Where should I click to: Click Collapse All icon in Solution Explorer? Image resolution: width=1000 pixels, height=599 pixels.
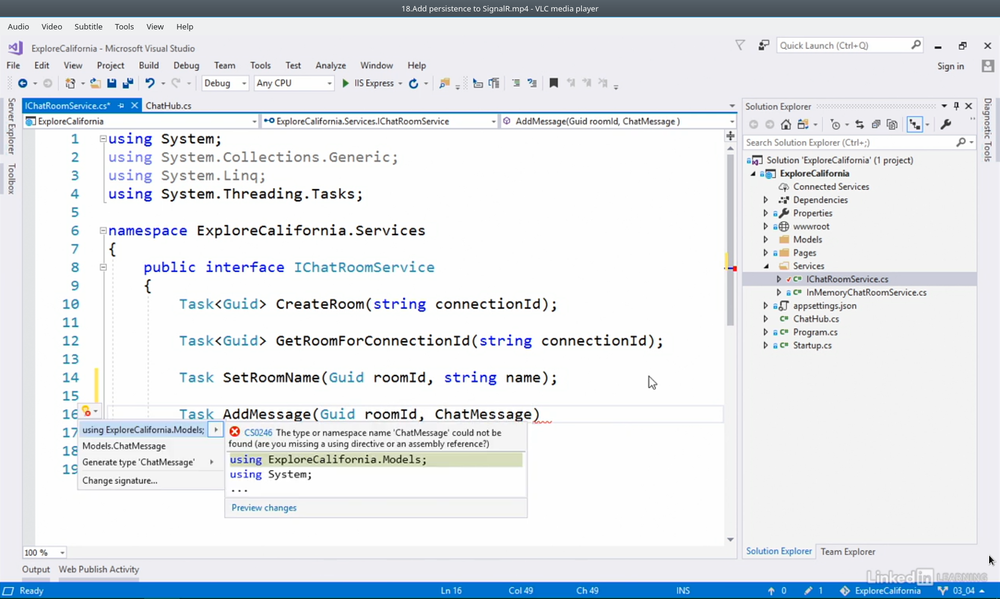point(877,125)
